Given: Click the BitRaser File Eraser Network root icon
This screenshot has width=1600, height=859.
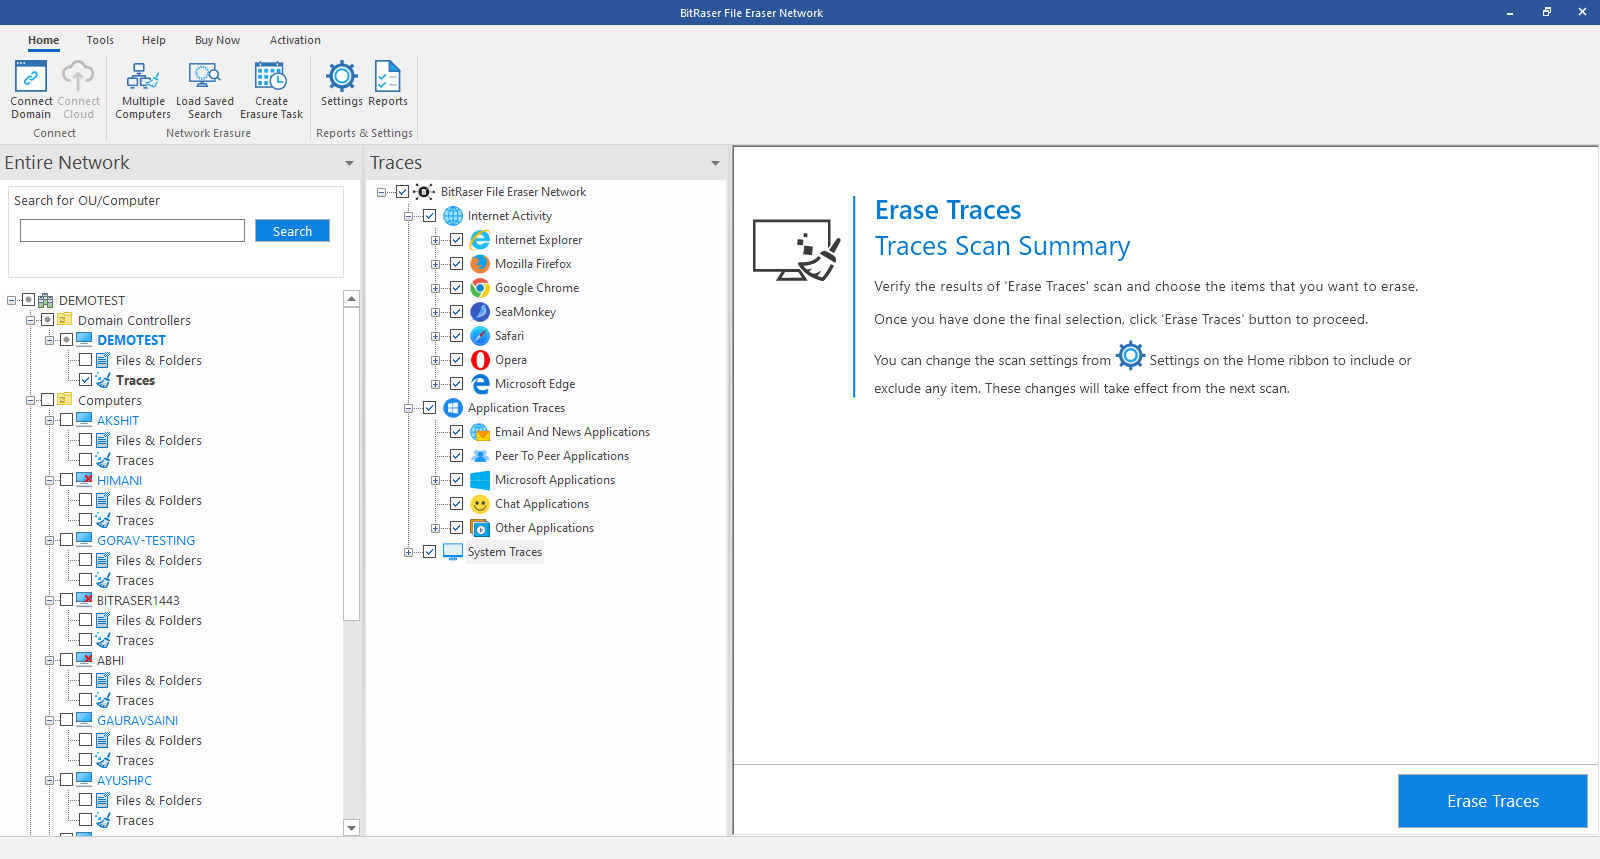Looking at the screenshot, I should (424, 192).
